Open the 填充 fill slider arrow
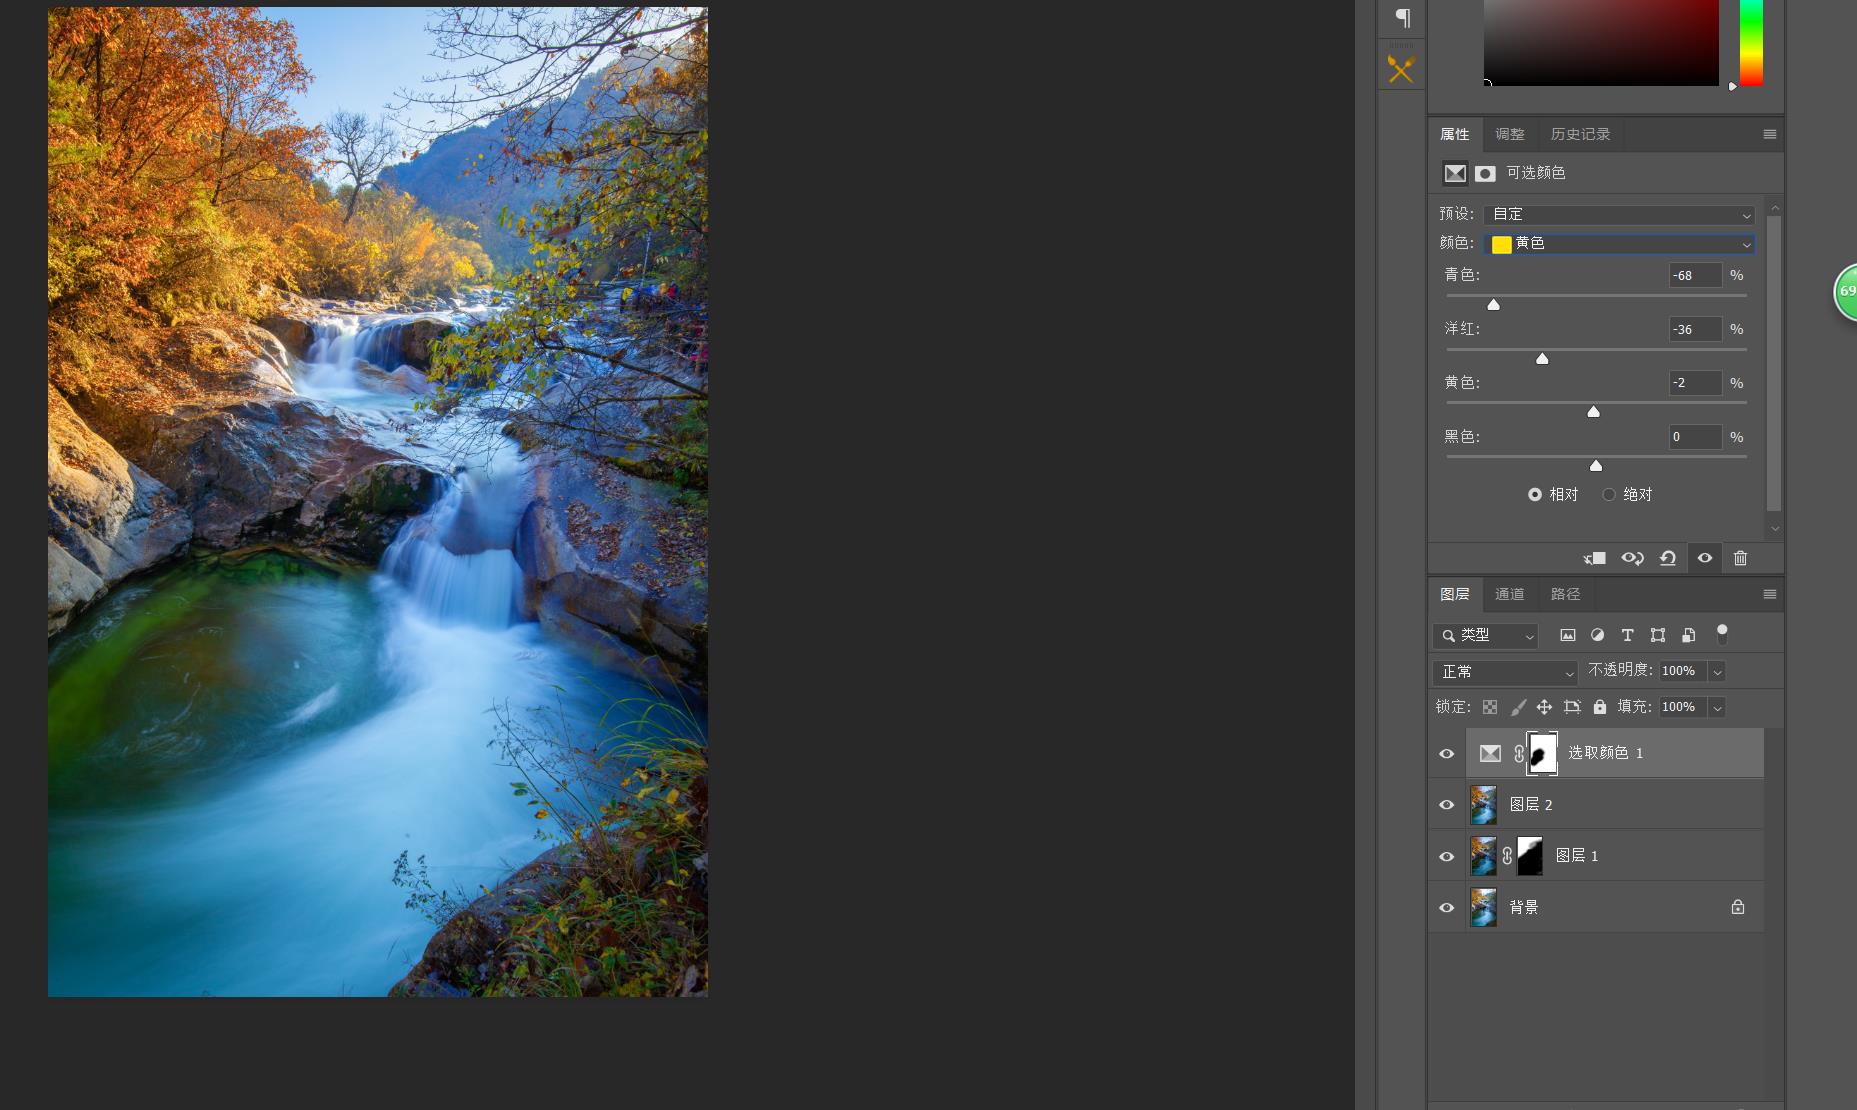 [x=1717, y=707]
